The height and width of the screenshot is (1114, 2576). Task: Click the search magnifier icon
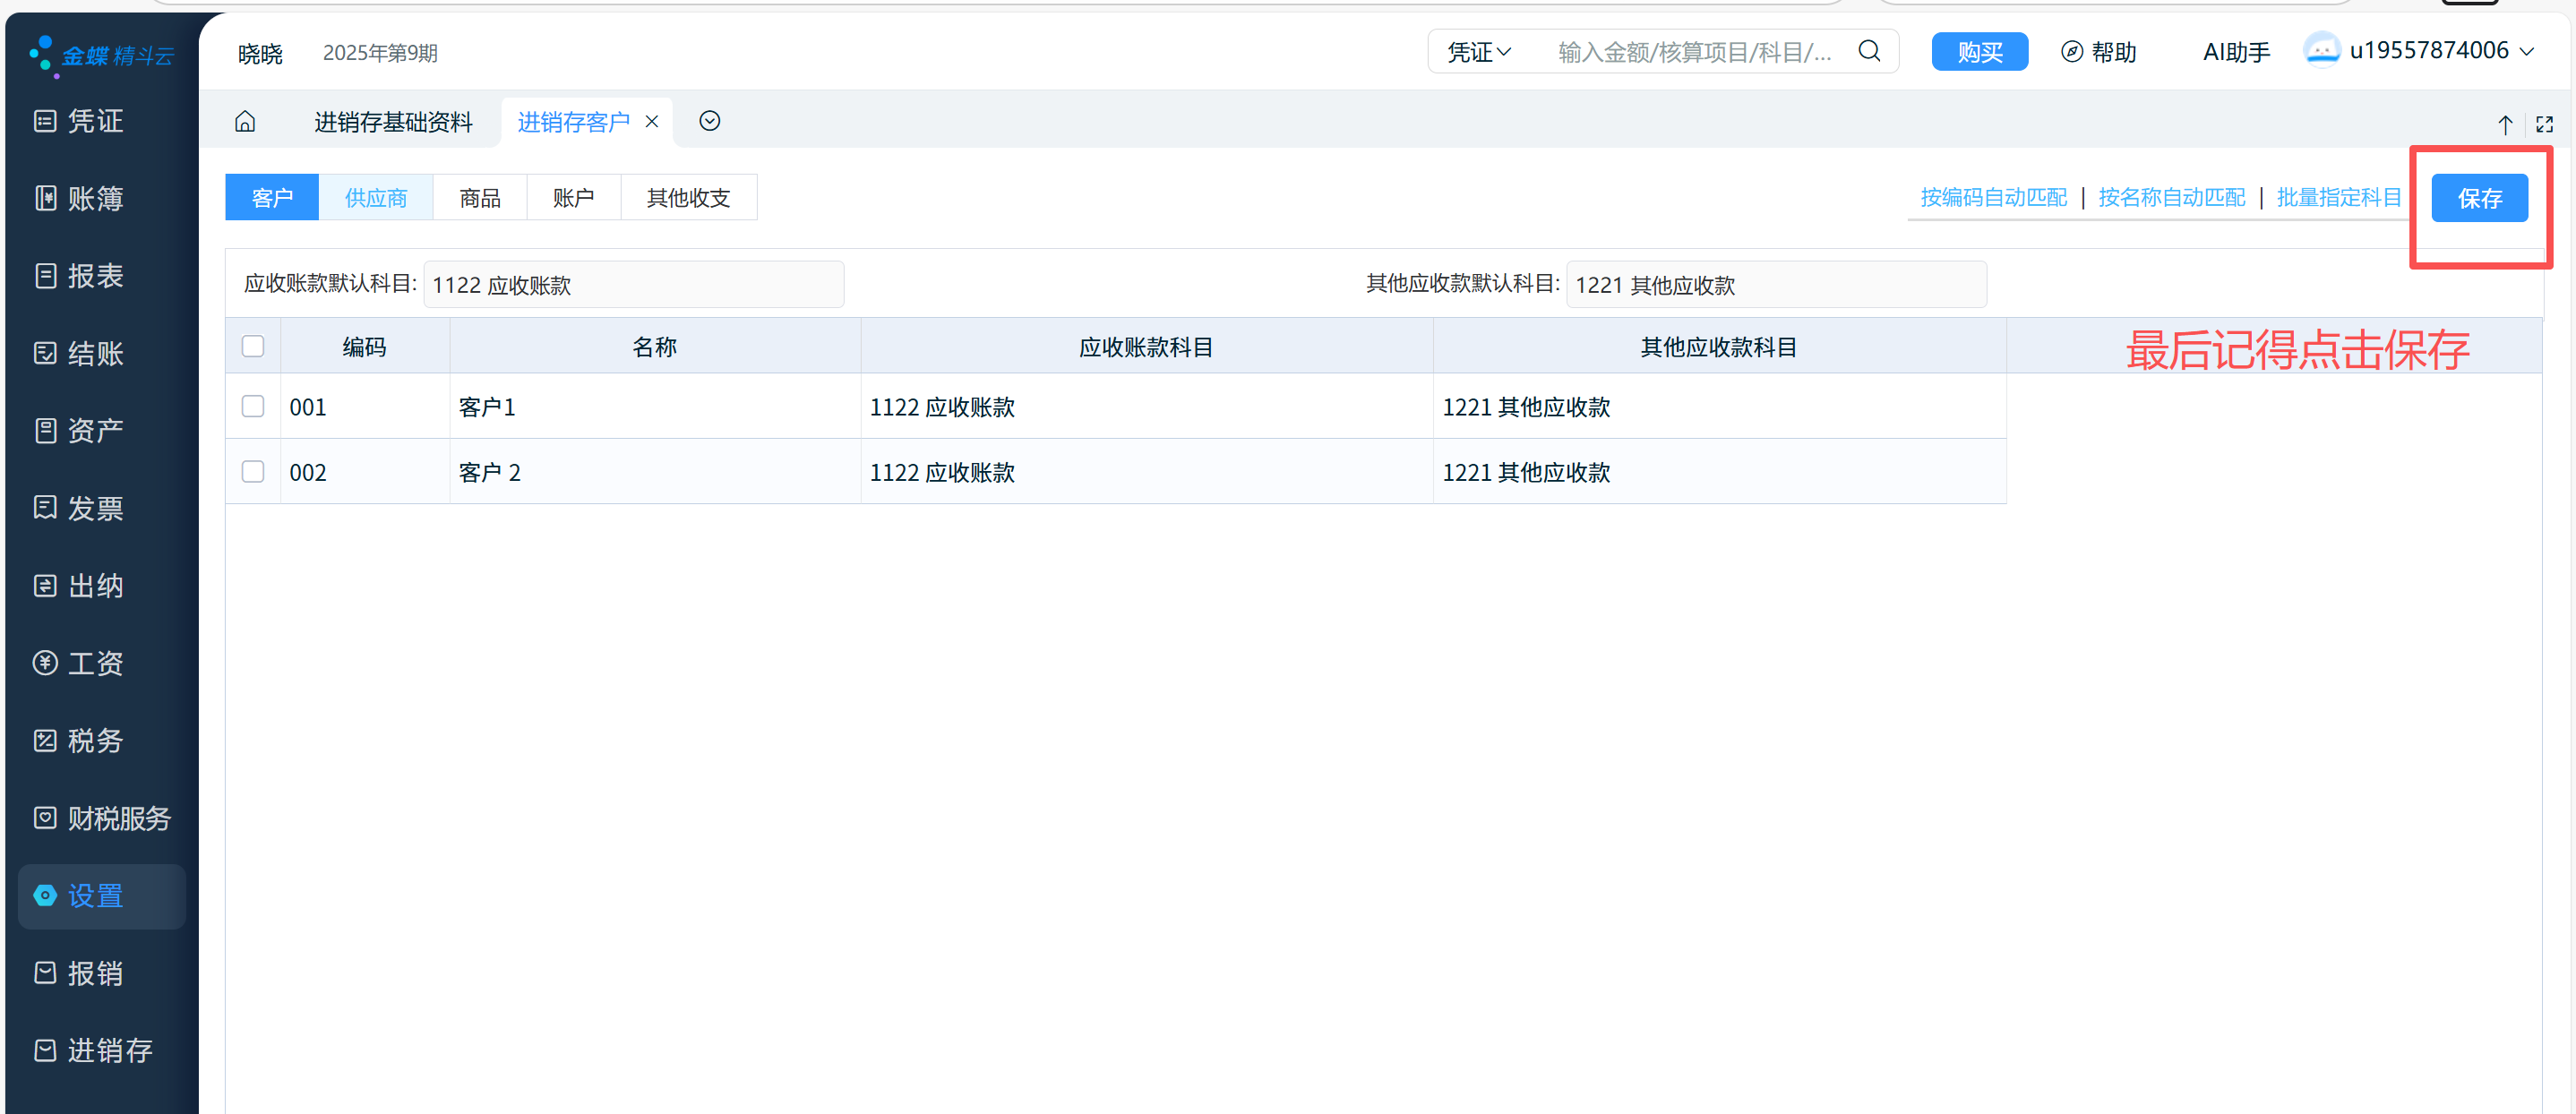click(1868, 51)
